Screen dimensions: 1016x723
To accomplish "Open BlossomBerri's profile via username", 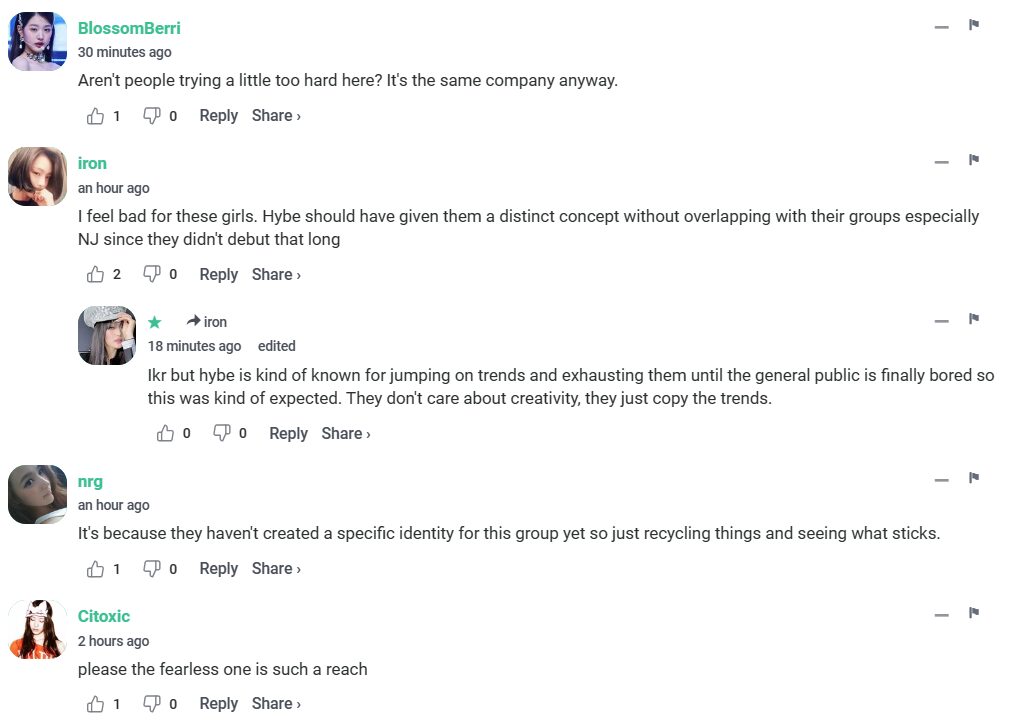I will [129, 28].
